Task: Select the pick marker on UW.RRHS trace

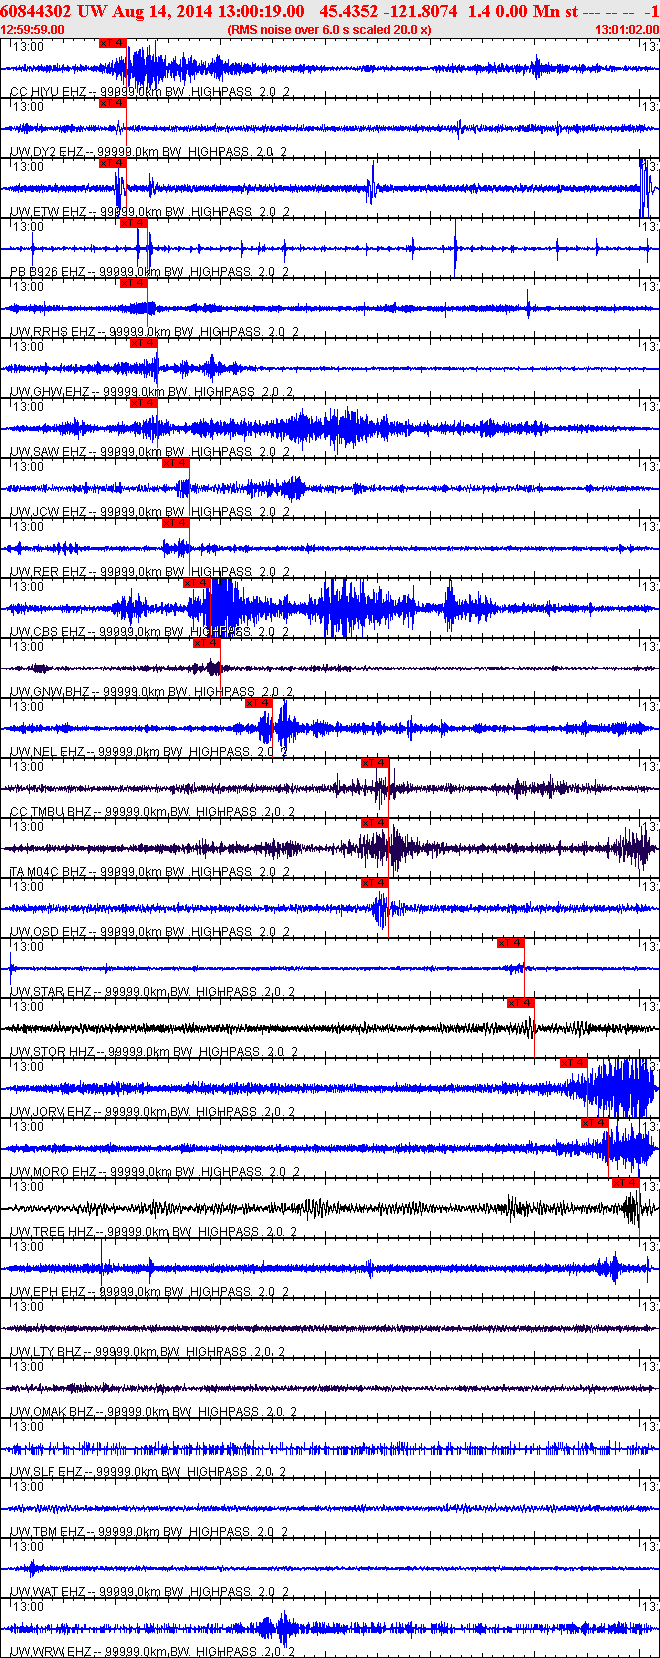Action: click(134, 283)
